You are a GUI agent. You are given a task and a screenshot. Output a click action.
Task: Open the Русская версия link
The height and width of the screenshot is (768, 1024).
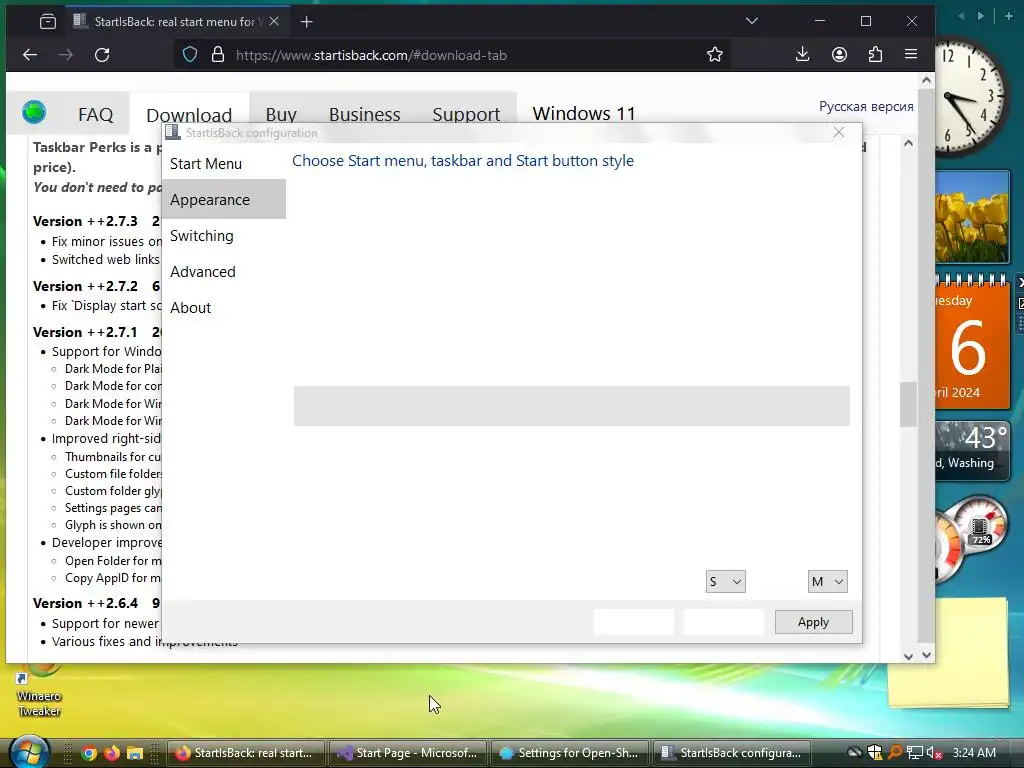(866, 106)
